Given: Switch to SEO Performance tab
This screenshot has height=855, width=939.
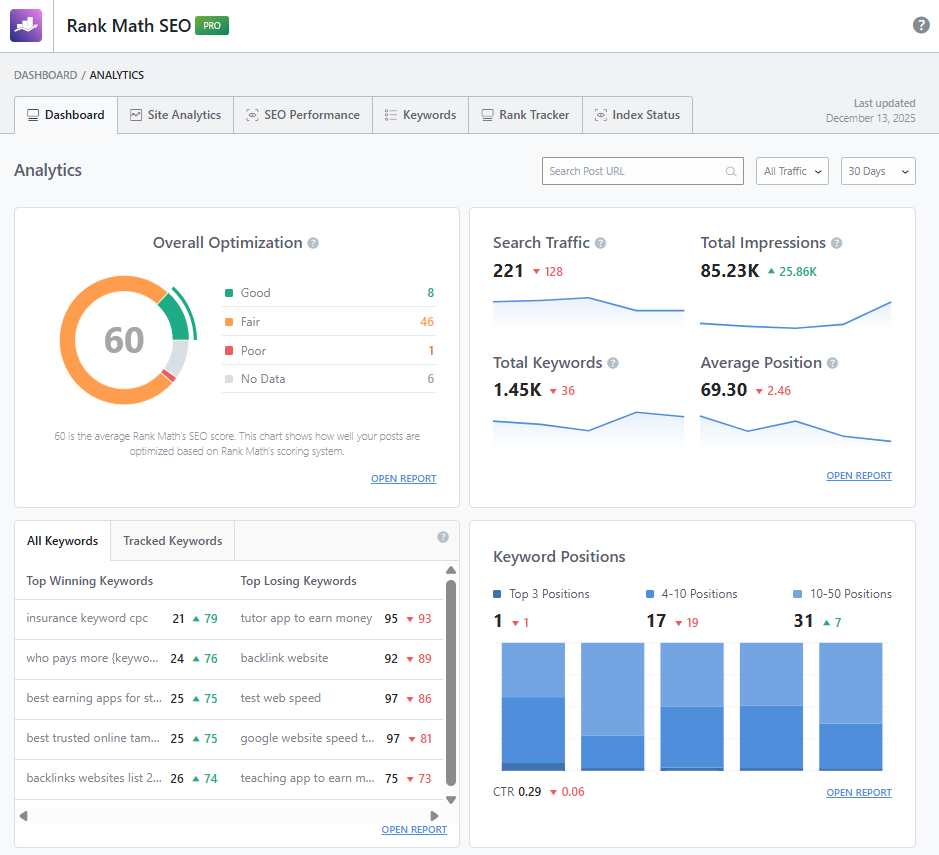Looking at the screenshot, I should (303, 115).
